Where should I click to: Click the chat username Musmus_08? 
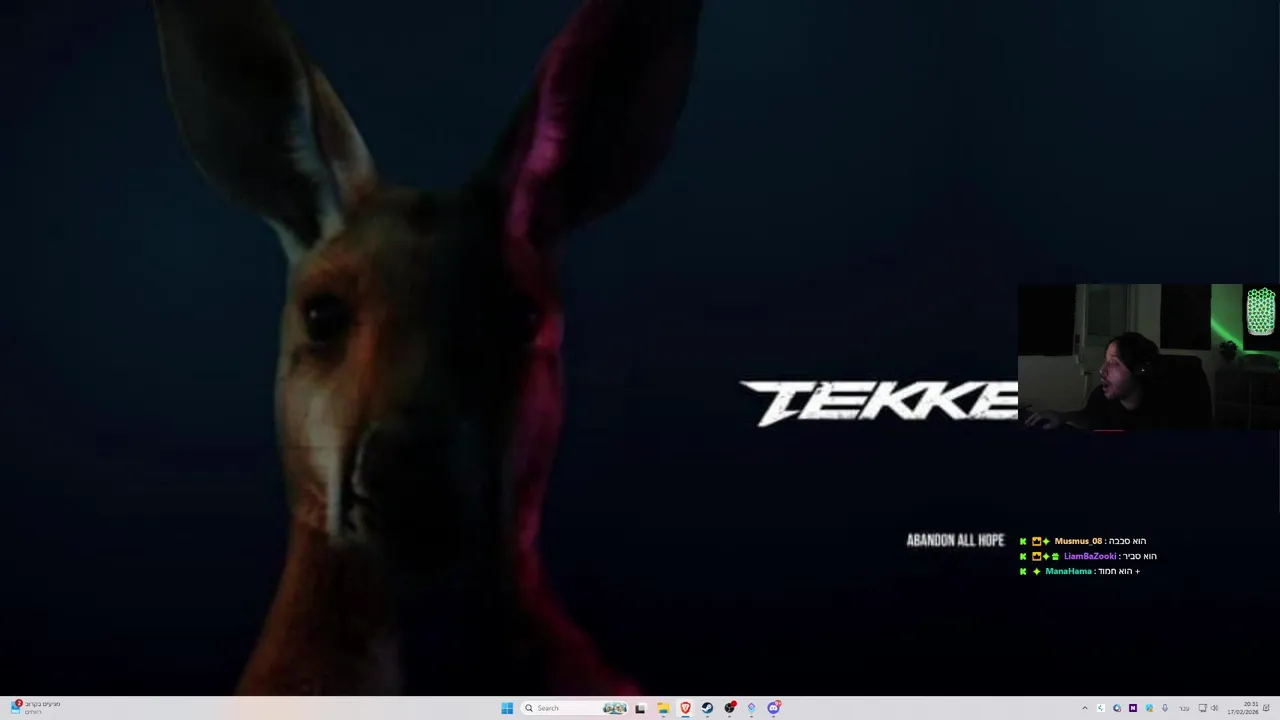[x=1077, y=541]
